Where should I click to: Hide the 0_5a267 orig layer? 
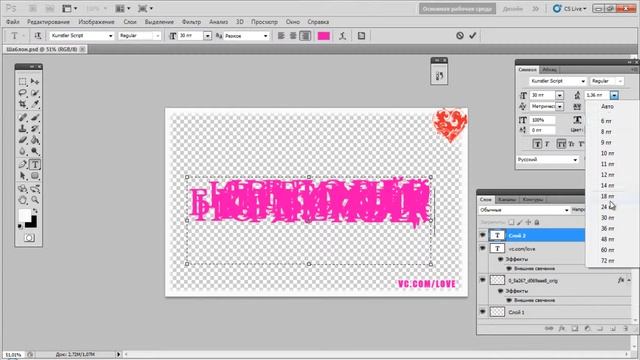pyautogui.click(x=483, y=280)
